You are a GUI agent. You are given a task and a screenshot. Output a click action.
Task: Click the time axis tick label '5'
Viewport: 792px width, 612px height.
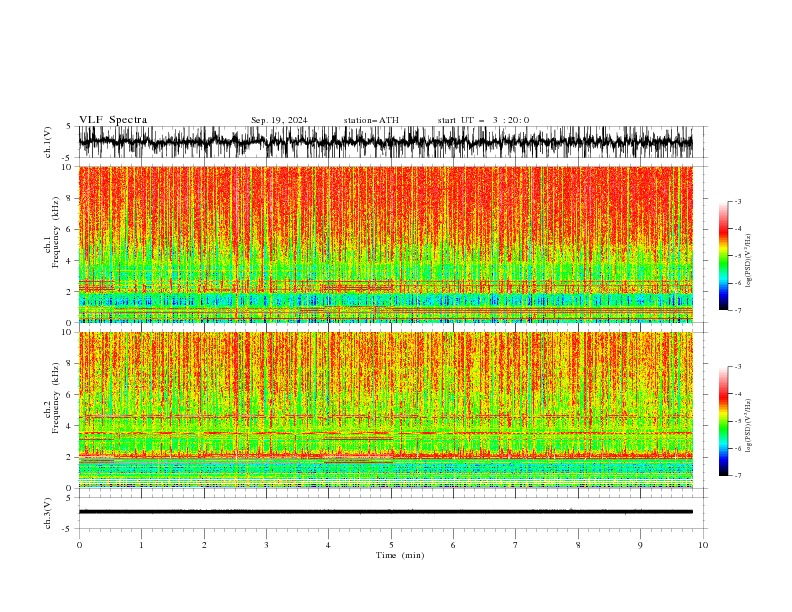(x=391, y=545)
